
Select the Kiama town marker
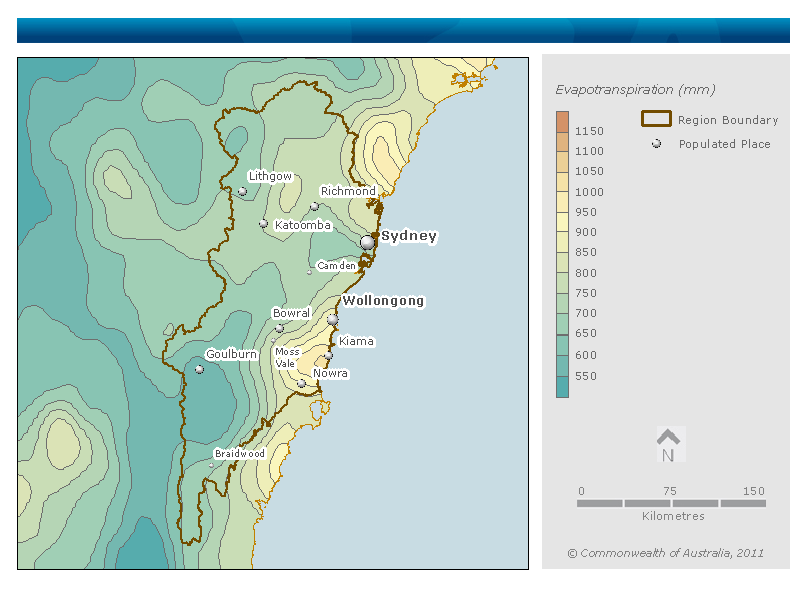(328, 355)
